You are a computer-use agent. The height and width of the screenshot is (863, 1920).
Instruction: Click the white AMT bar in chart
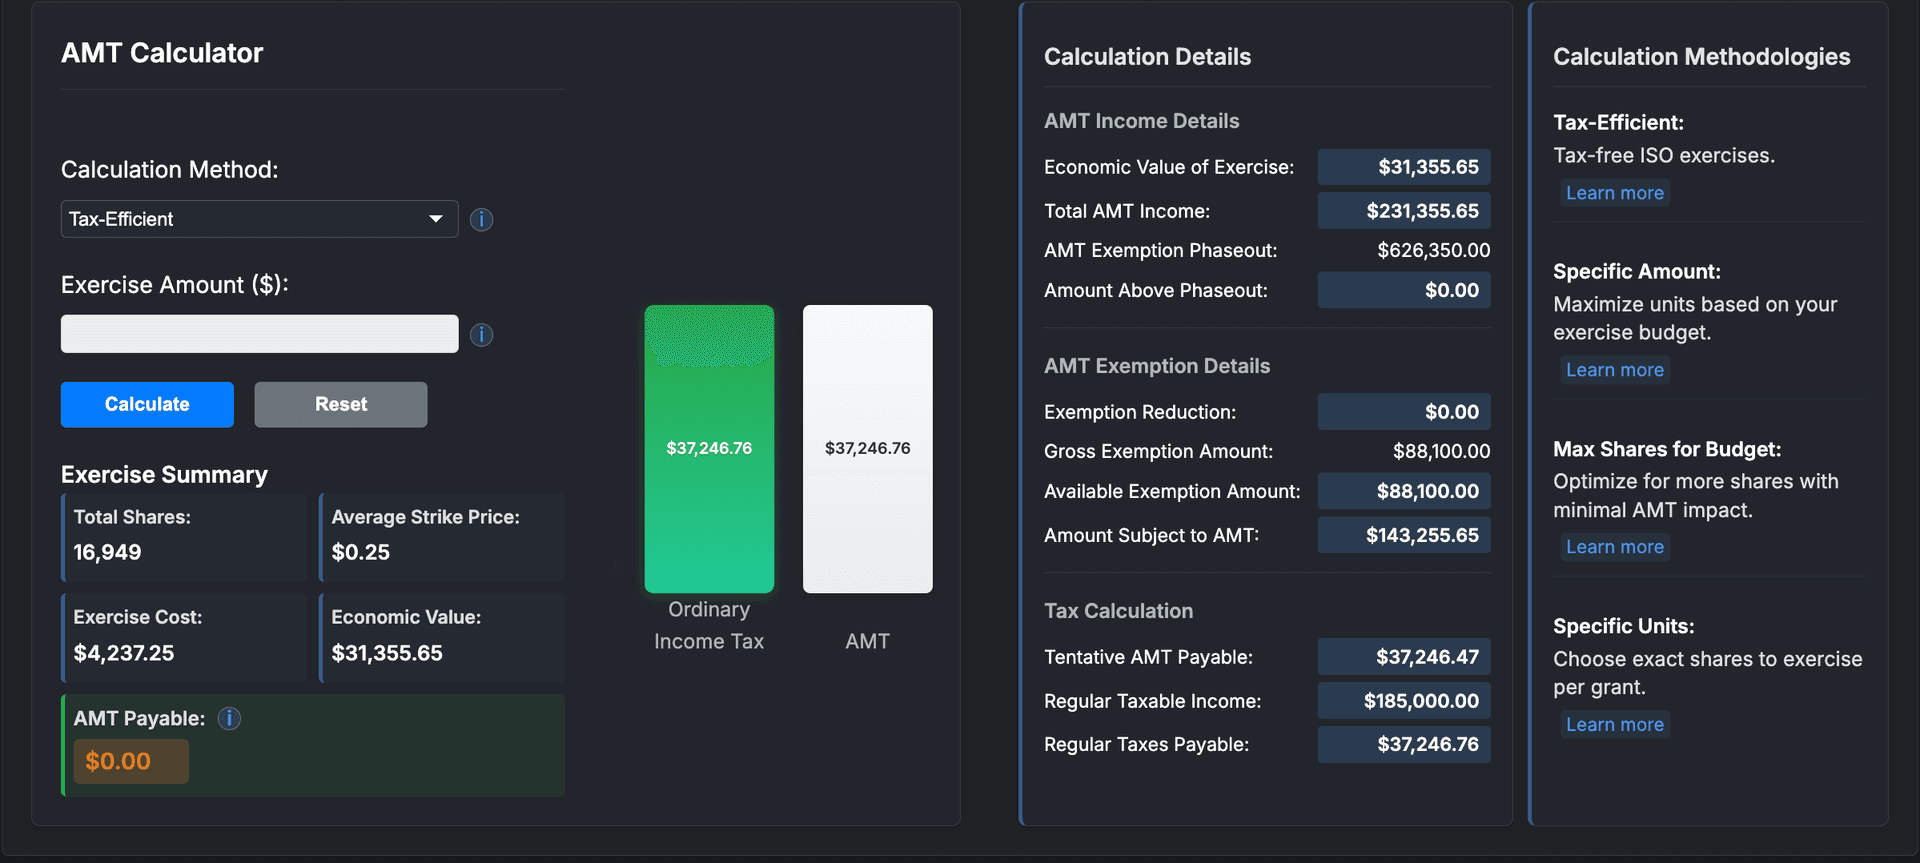[867, 448]
